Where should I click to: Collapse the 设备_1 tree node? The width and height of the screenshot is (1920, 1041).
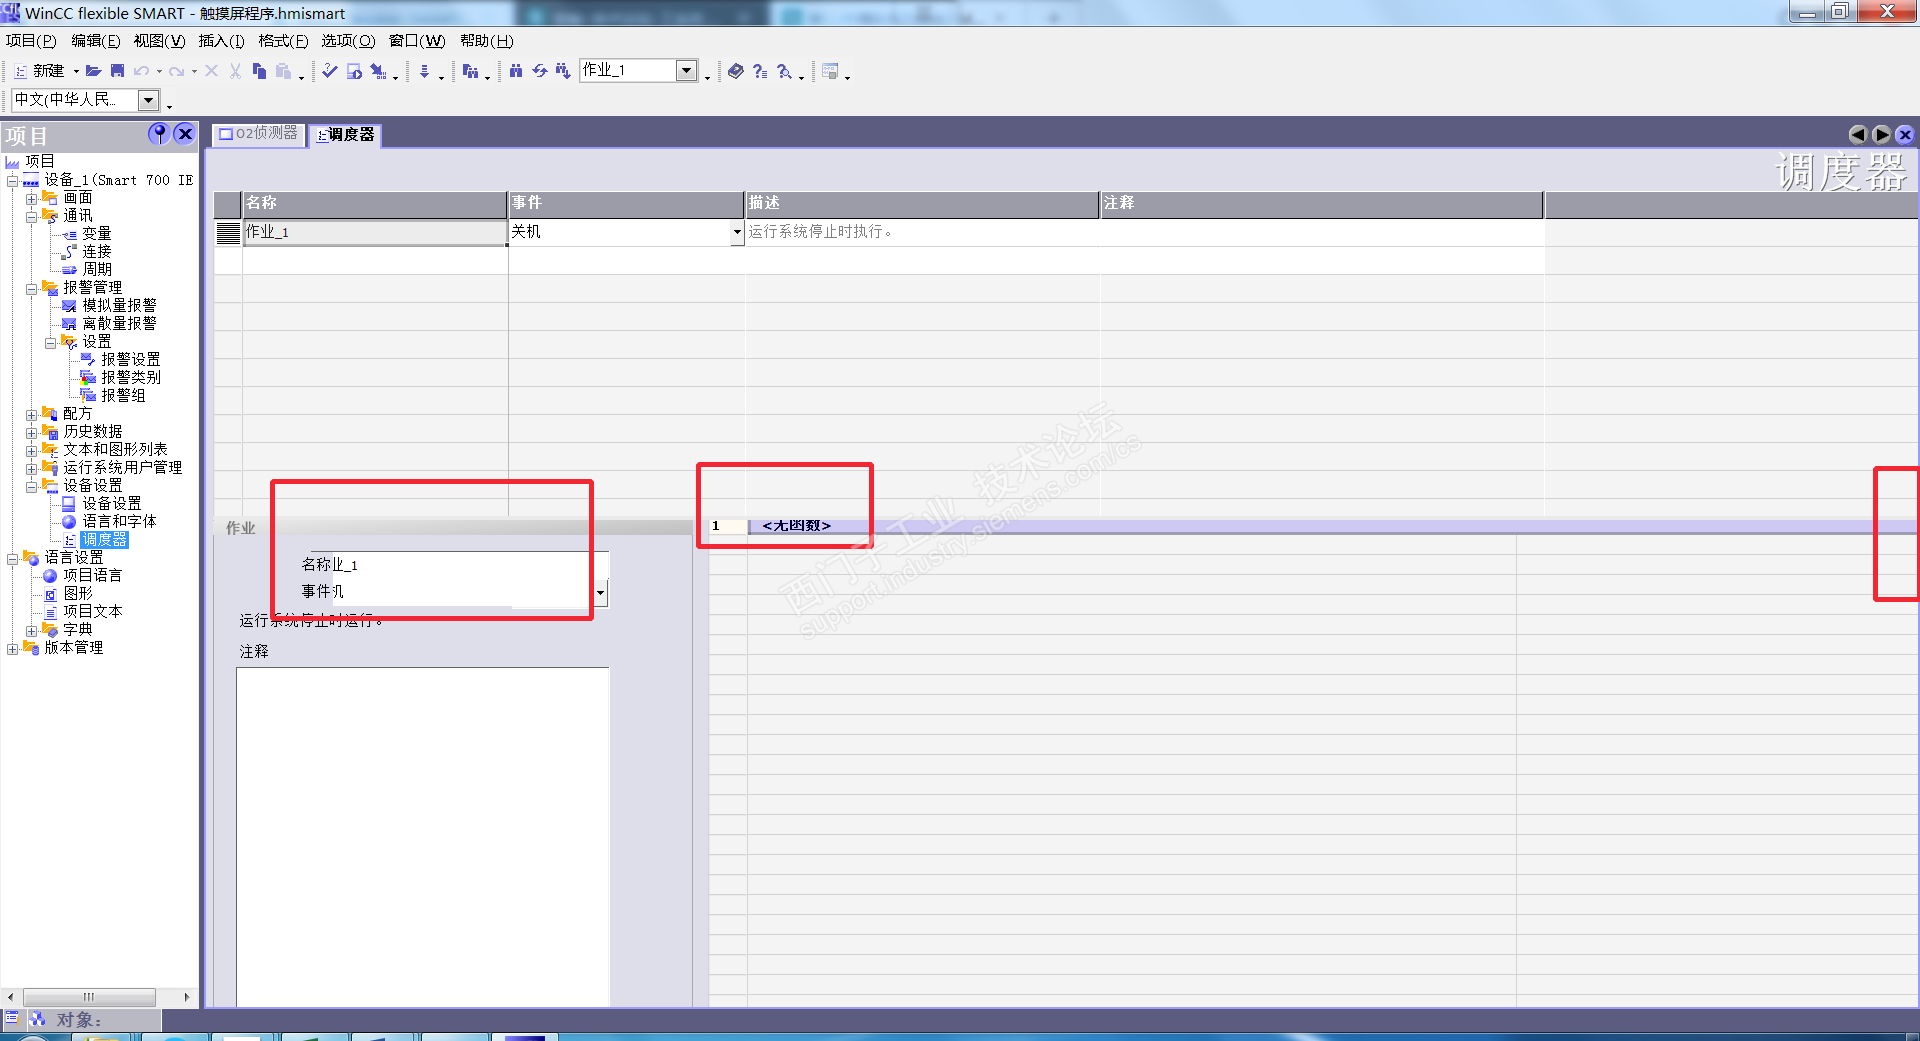(x=12, y=181)
